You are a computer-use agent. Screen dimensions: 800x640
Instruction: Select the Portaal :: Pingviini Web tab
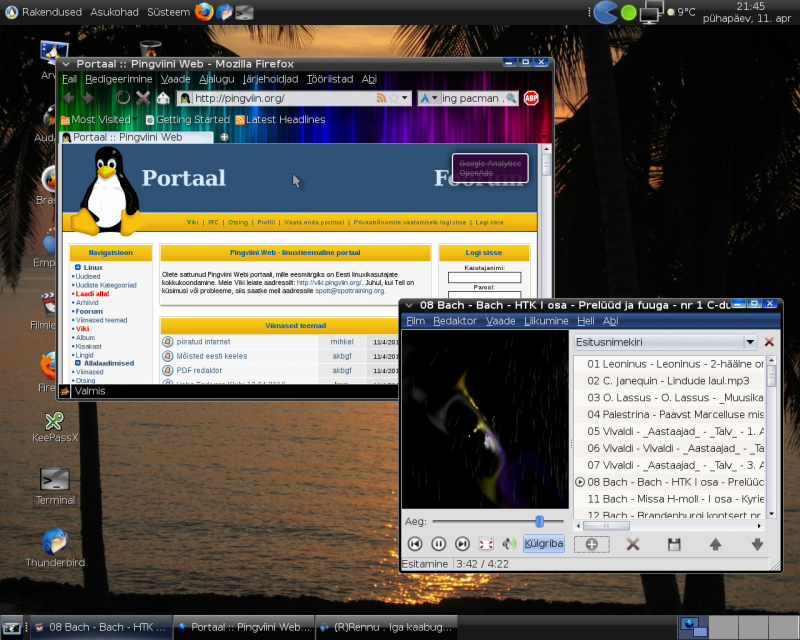[x=137, y=137]
